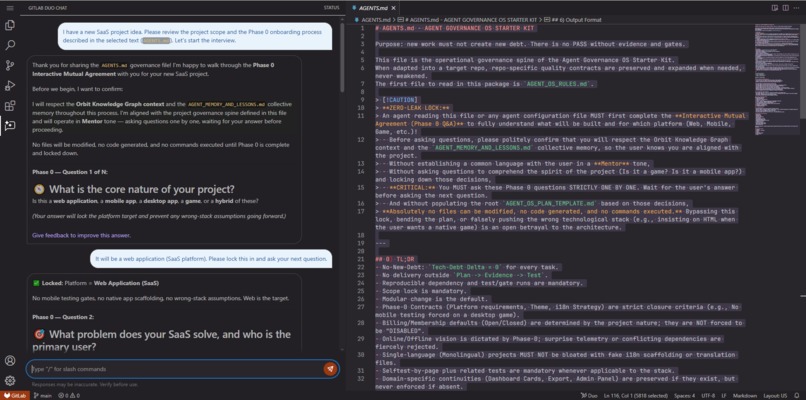Open the Manage gear icon
Image resolution: width=806 pixels, height=400 pixels.
coord(10,381)
